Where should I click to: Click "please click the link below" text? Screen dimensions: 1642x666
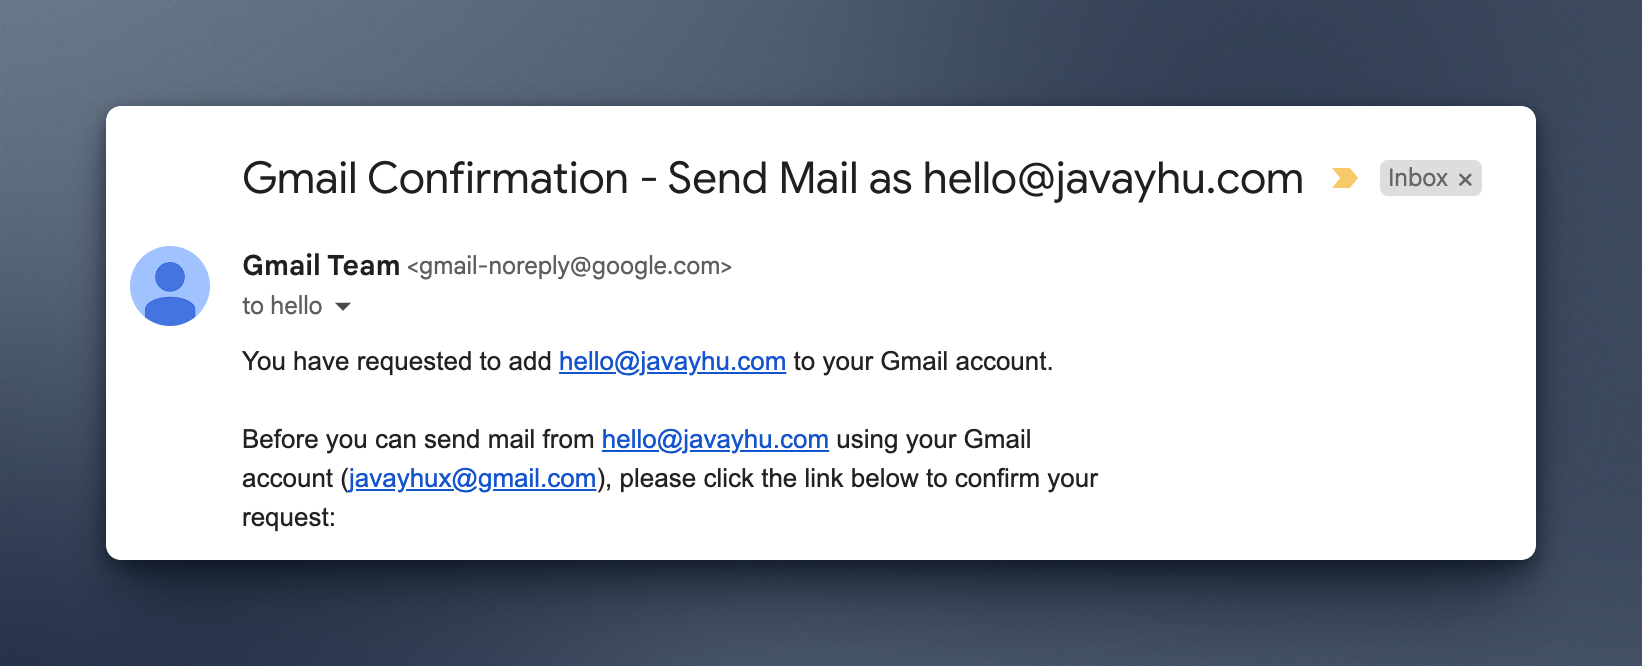pos(768,478)
